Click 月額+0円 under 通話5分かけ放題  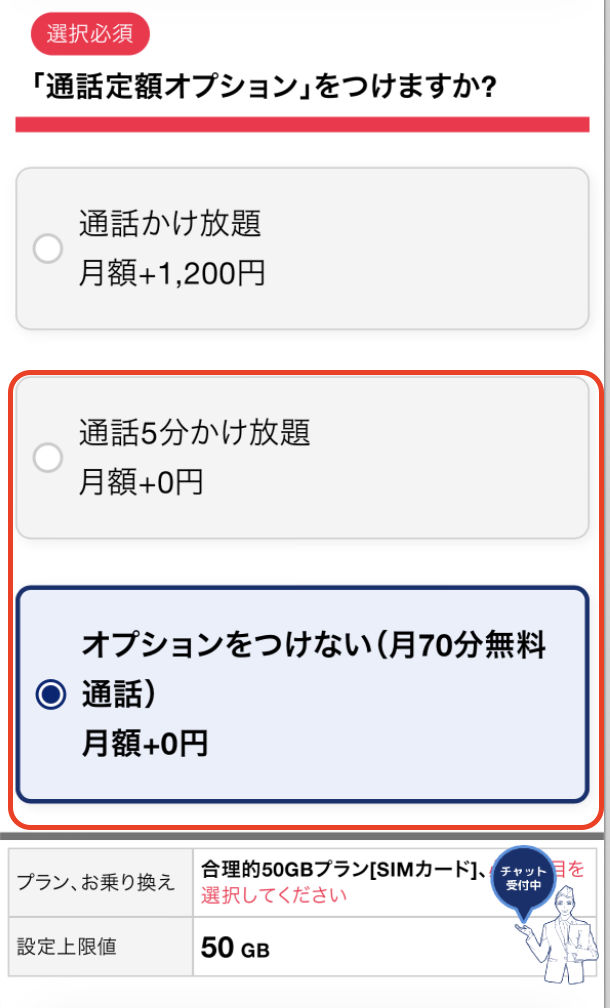(x=141, y=483)
